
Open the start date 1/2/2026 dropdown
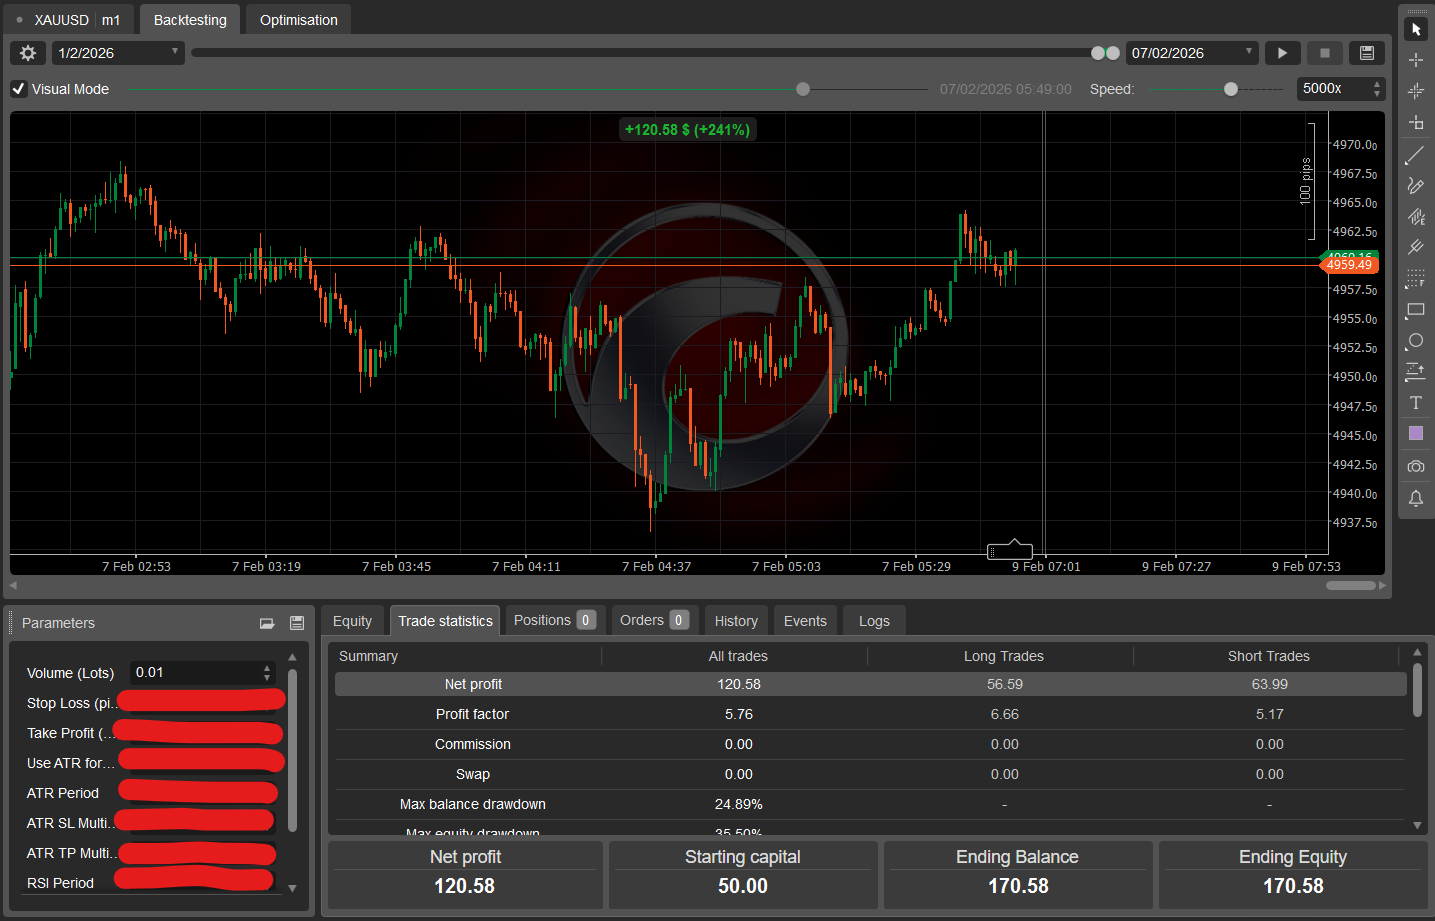click(x=176, y=53)
